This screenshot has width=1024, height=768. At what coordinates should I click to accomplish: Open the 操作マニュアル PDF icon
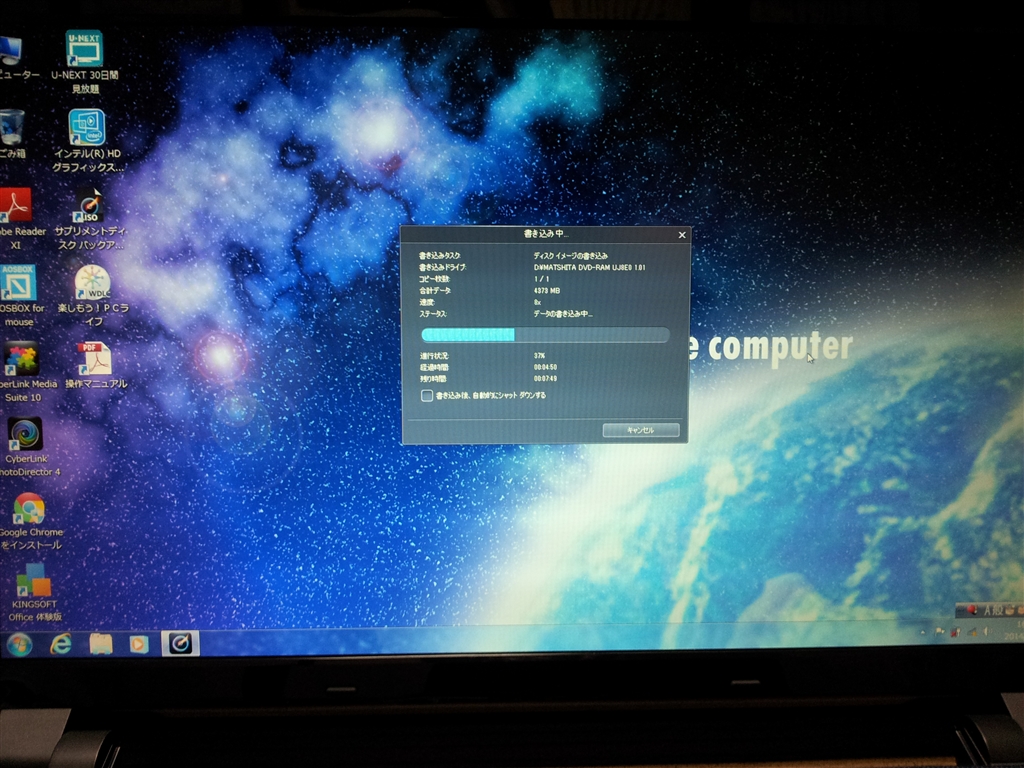coord(95,366)
